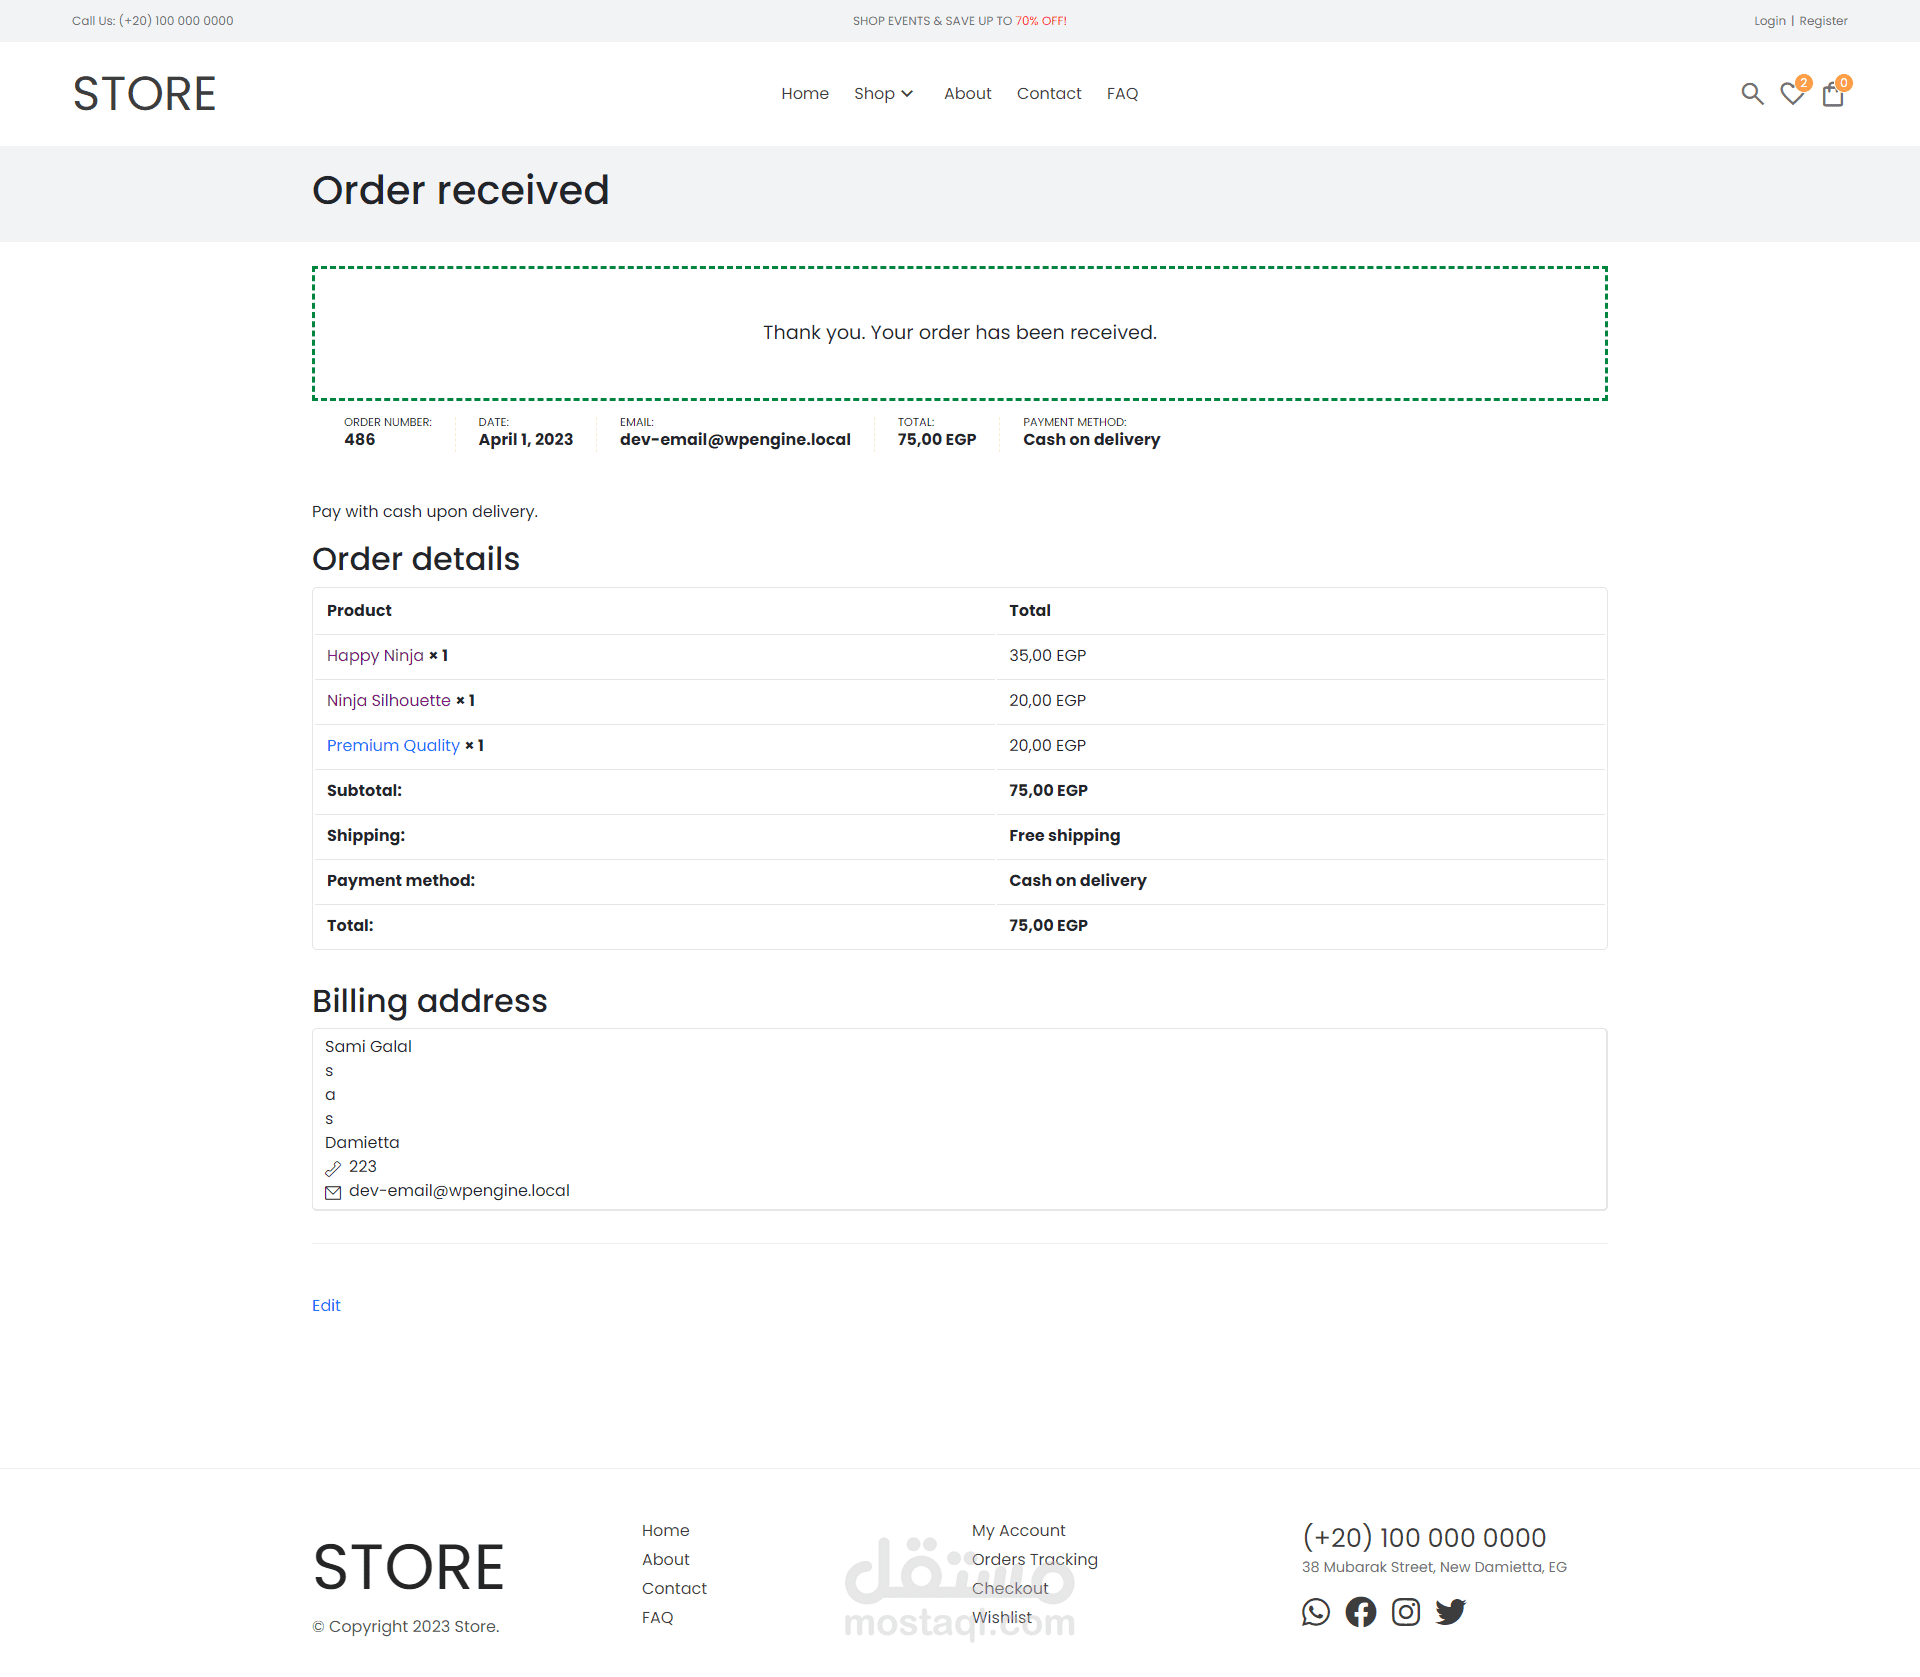
Task: Open Orders Tracking in footer
Action: (1034, 1559)
